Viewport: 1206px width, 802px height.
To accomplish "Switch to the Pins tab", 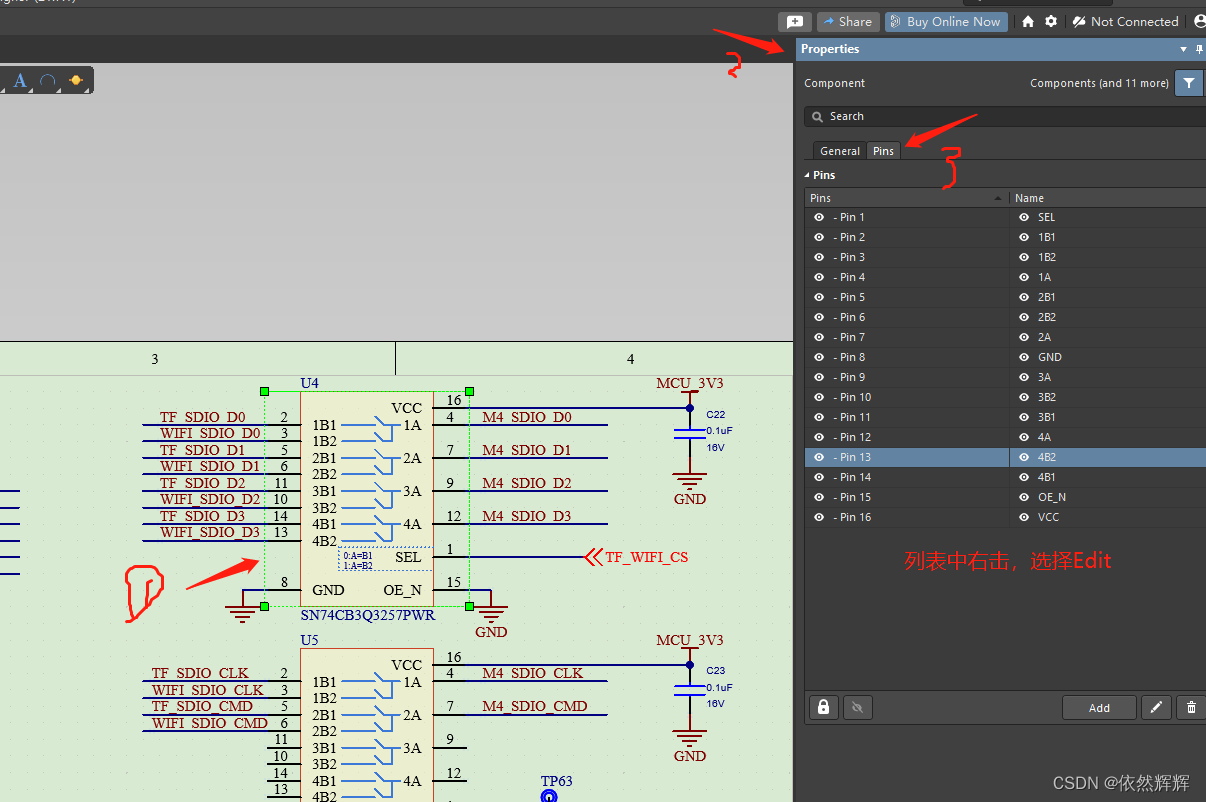I will tap(883, 151).
